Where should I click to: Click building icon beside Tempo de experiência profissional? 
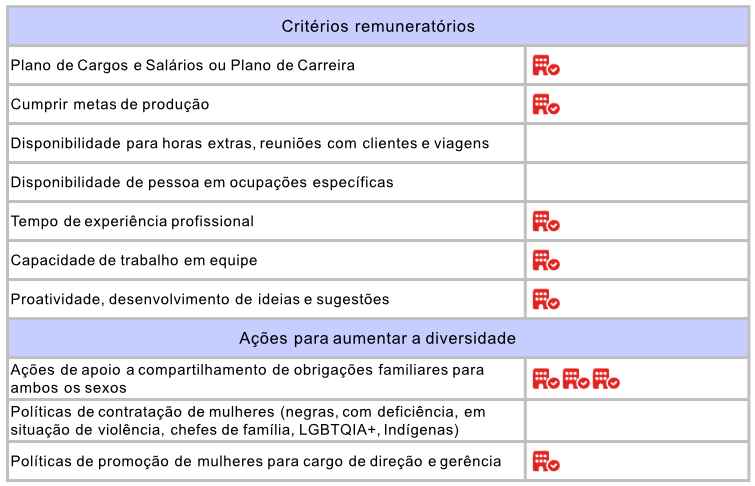[x=545, y=221]
